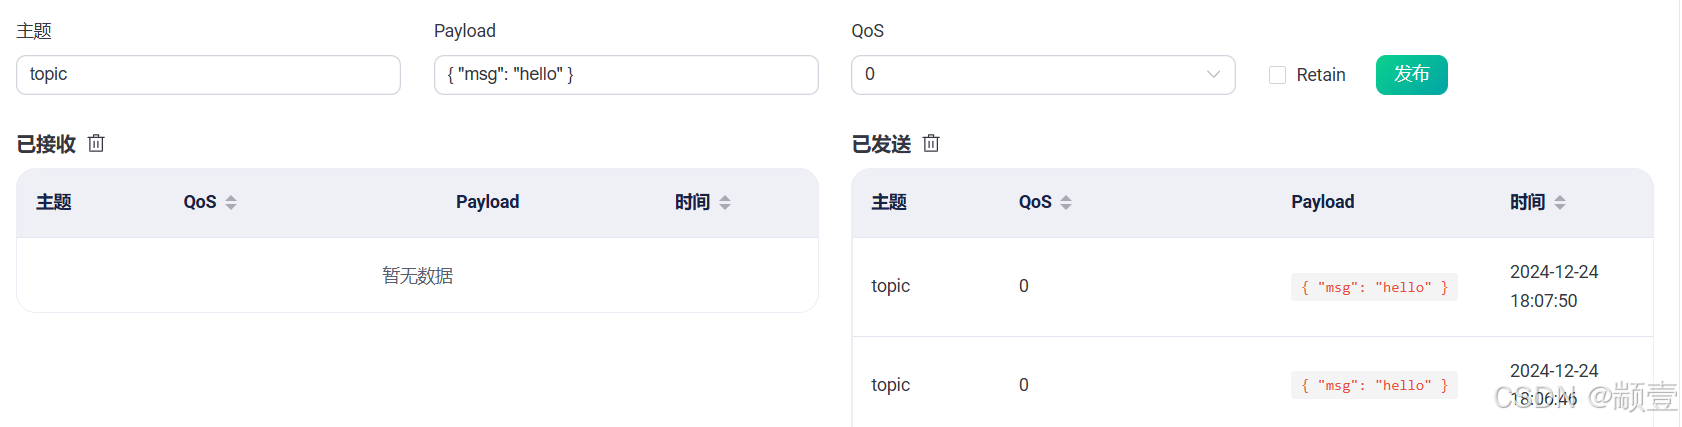Select first sent payload code snippet
Screen dimensions: 1682x427
tap(1374, 287)
